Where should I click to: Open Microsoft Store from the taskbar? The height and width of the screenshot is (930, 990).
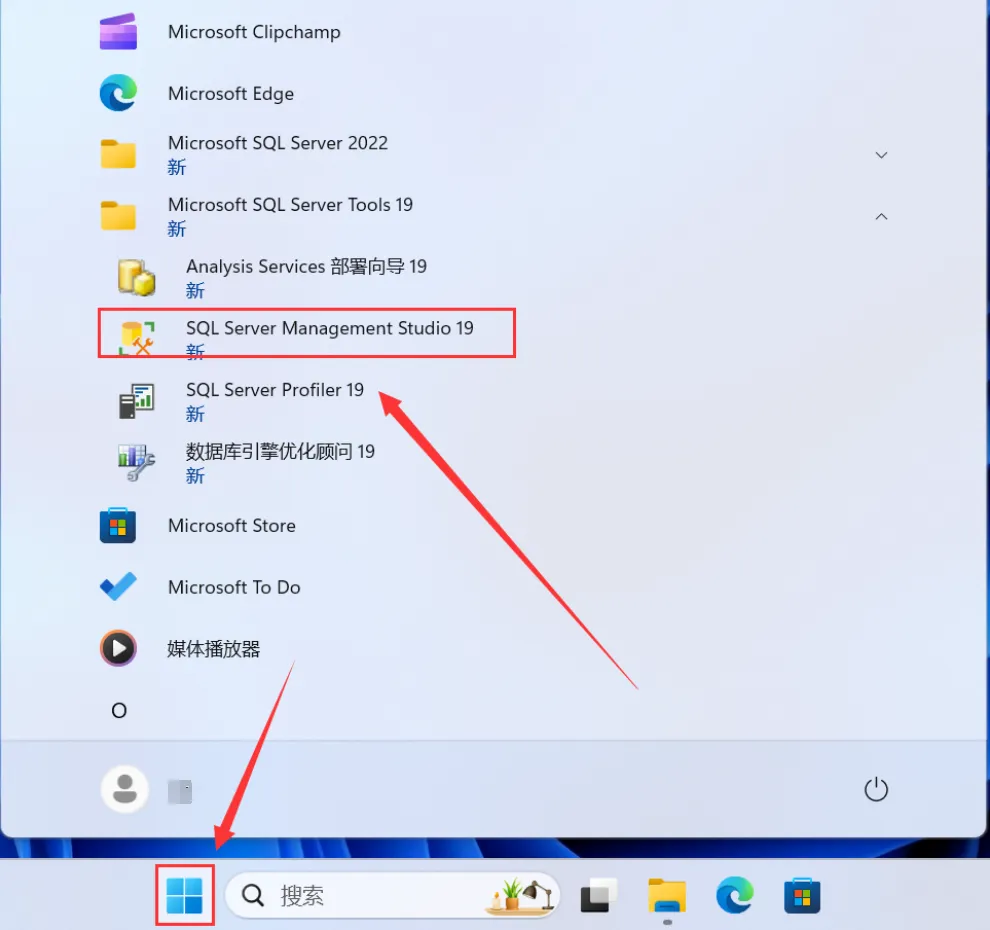coord(802,895)
